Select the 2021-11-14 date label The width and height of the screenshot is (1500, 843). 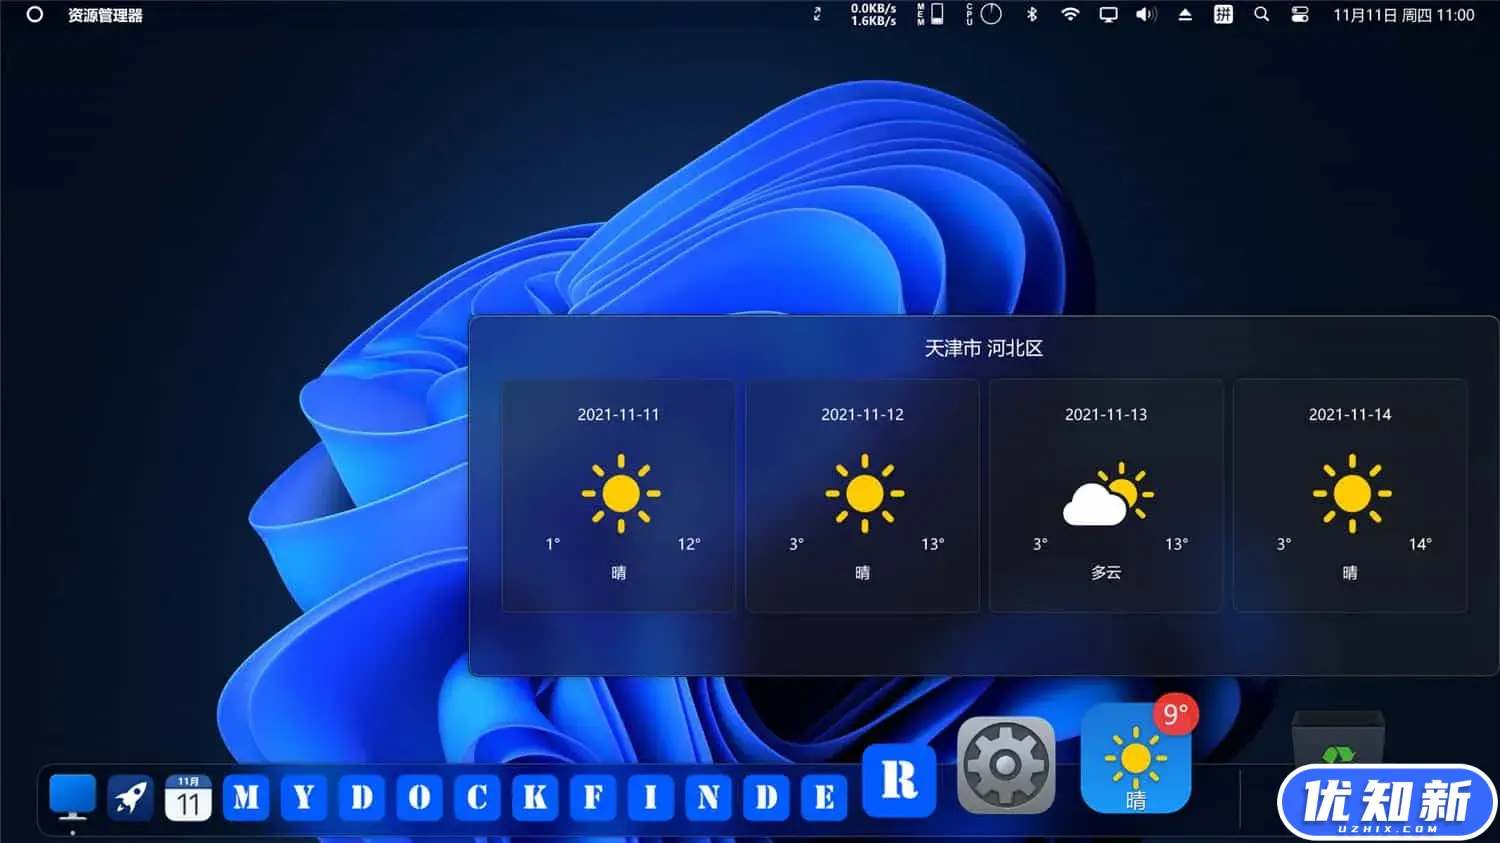1350,414
